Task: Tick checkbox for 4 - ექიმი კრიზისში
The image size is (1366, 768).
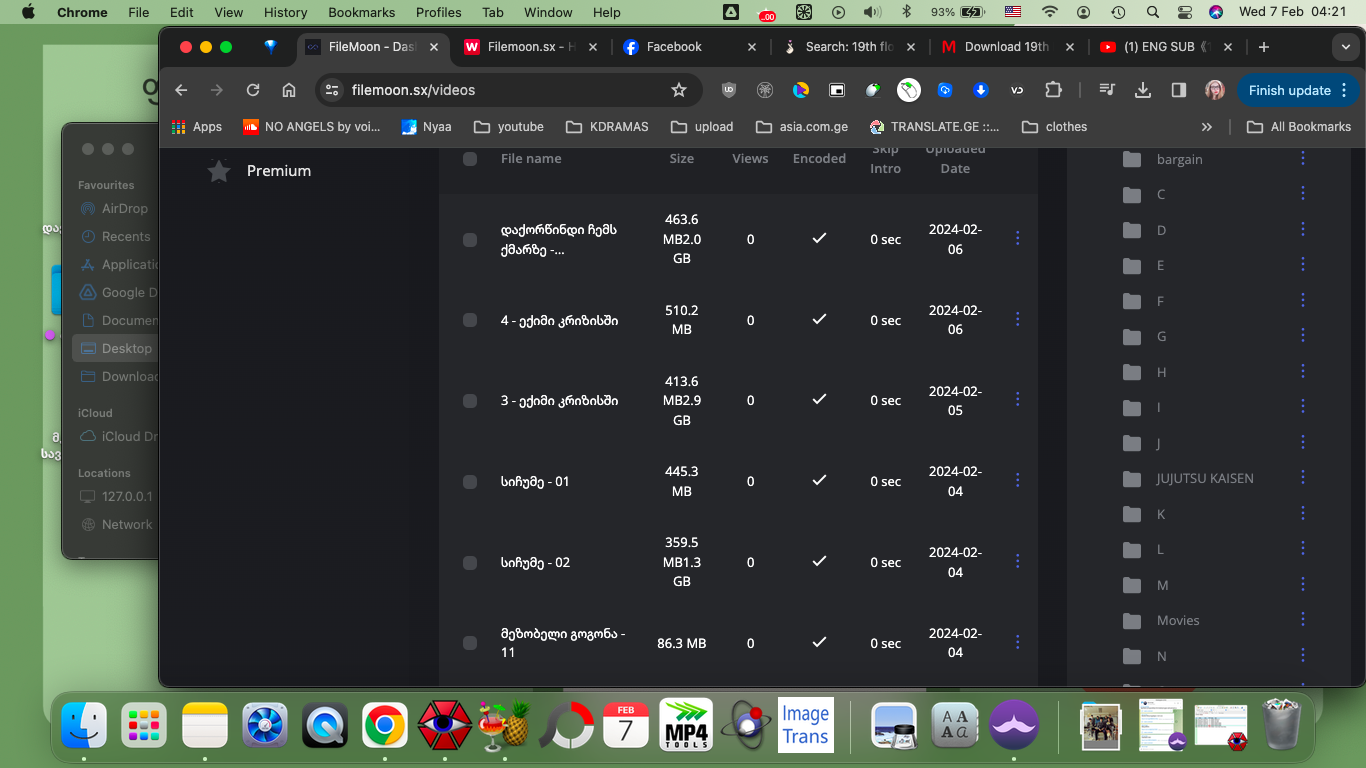Action: pos(470,320)
